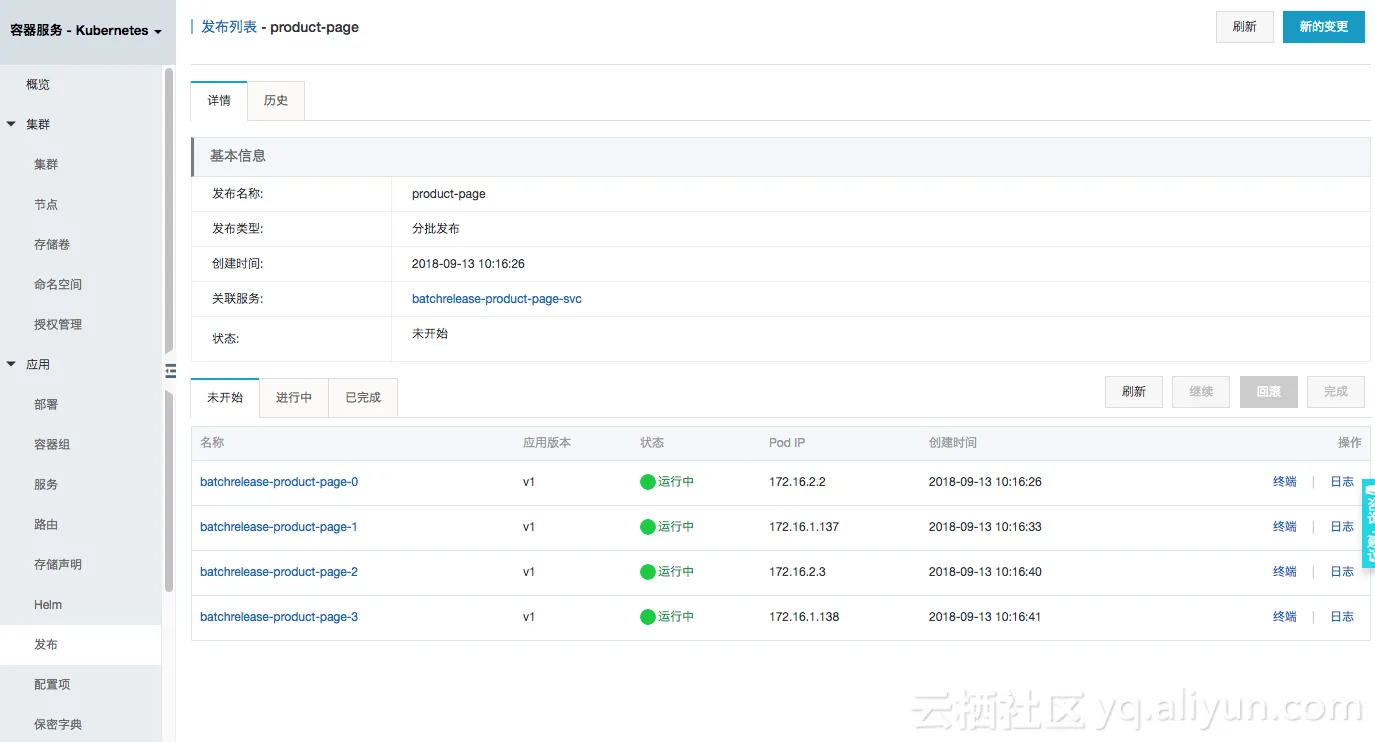
Task: Open 部署 in sidebar
Action: click(46, 405)
